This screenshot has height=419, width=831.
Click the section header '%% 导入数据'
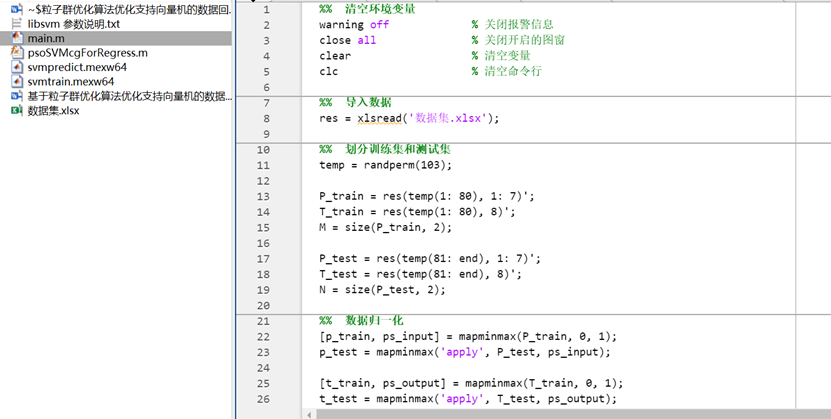click(x=355, y=102)
